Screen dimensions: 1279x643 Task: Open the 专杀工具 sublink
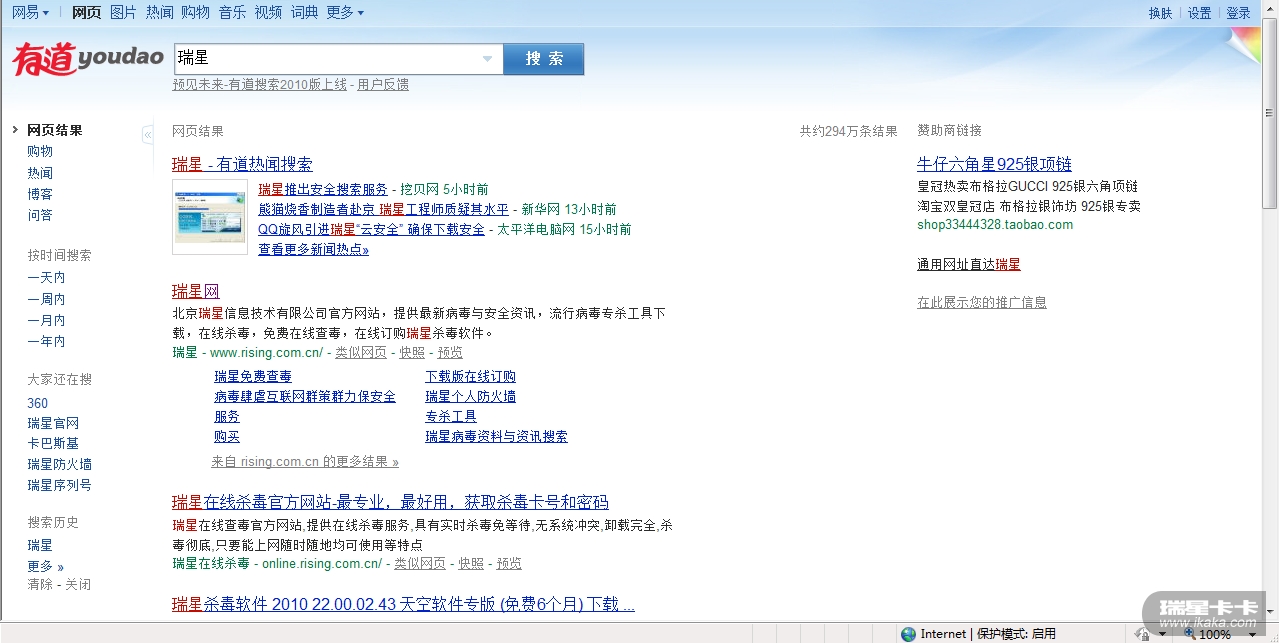pyautogui.click(x=451, y=416)
